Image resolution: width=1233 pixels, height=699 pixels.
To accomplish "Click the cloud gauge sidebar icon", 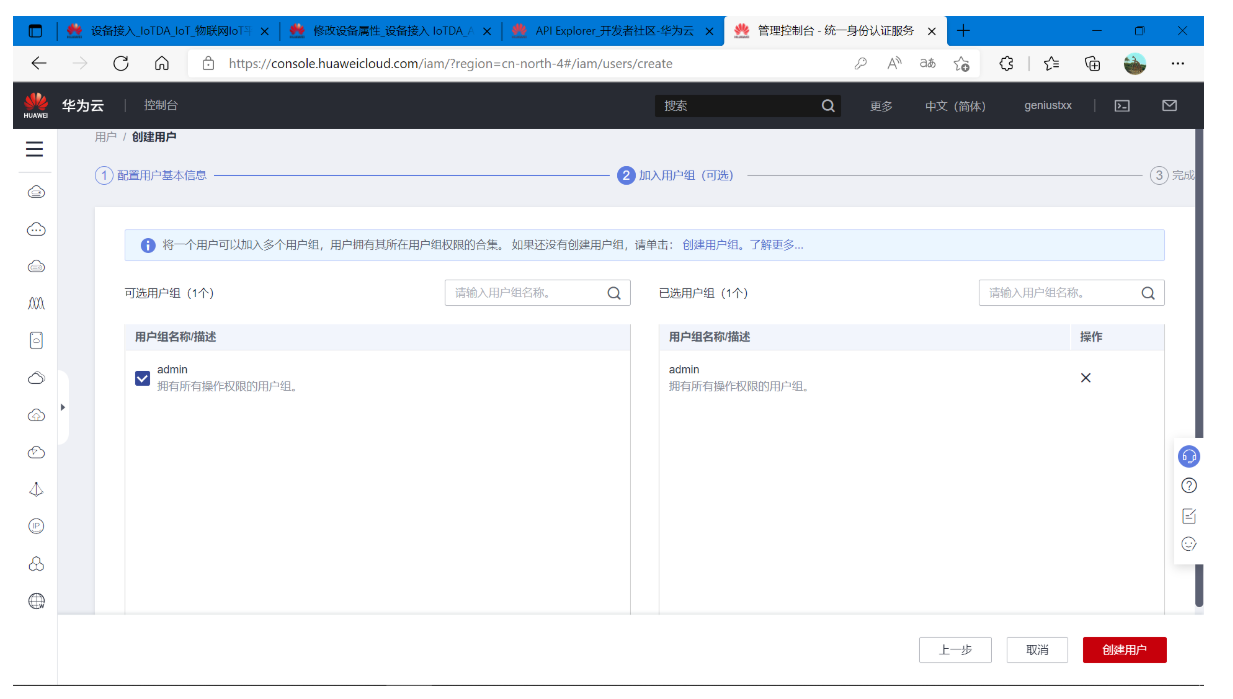I will 36,452.
